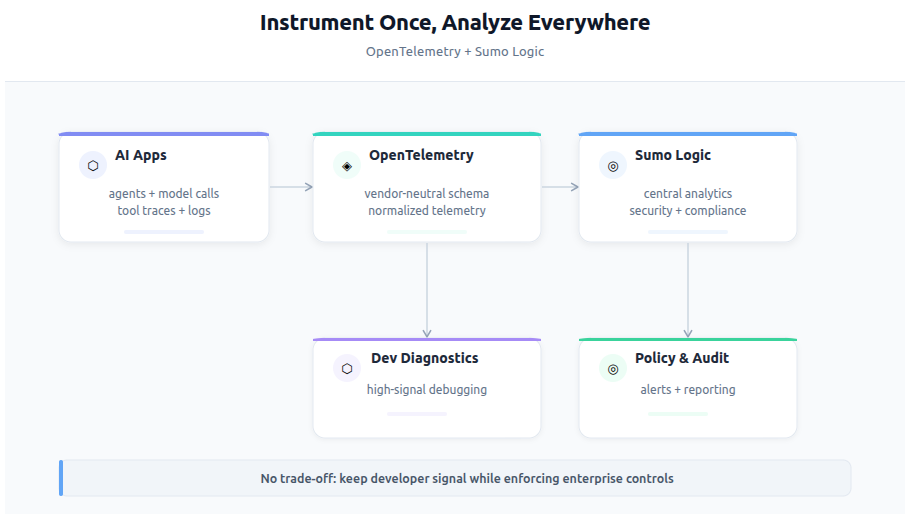
Task: Click the "OpenTelemetry + Sumo Logic" subtitle
Action: coord(455,52)
